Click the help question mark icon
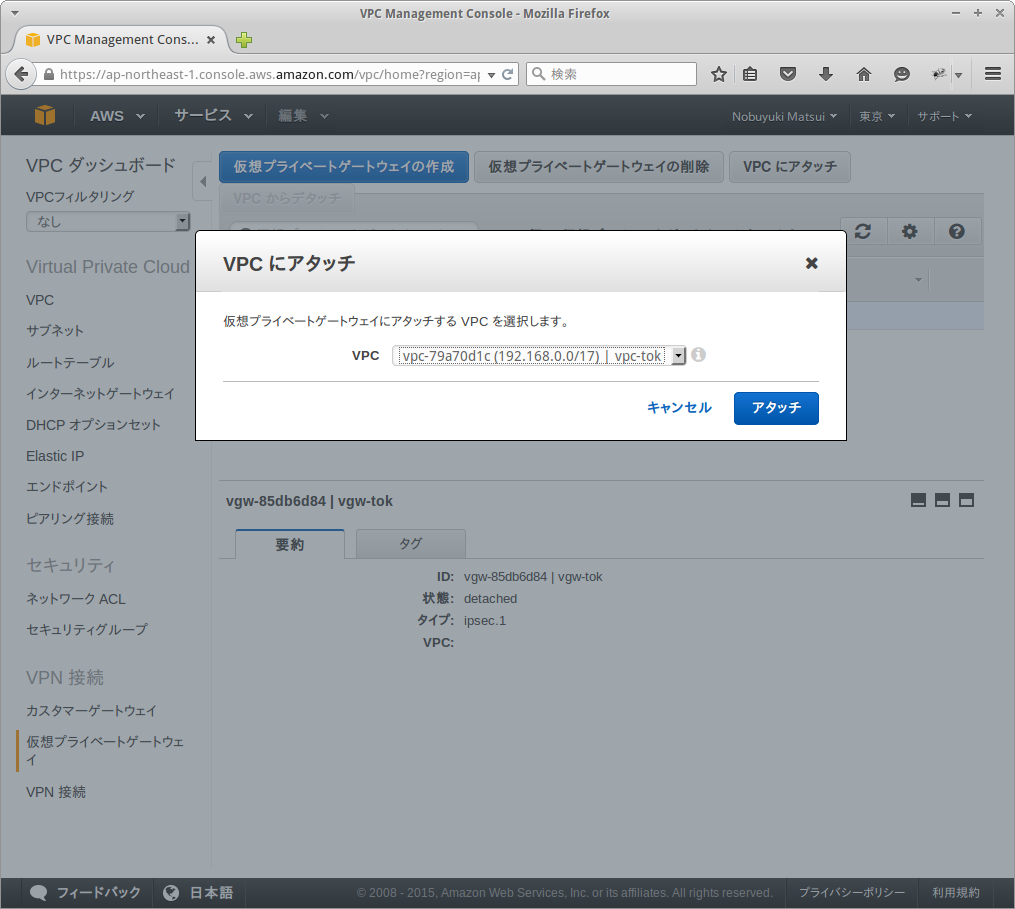 click(957, 231)
